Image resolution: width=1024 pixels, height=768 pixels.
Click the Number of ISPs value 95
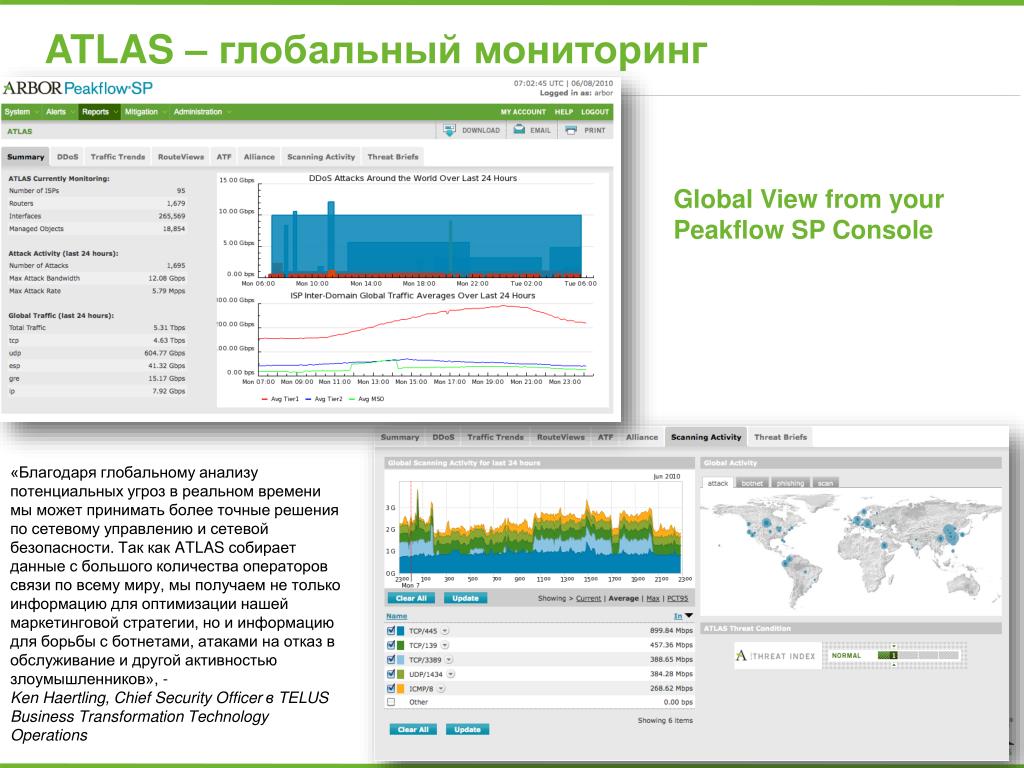click(181, 191)
